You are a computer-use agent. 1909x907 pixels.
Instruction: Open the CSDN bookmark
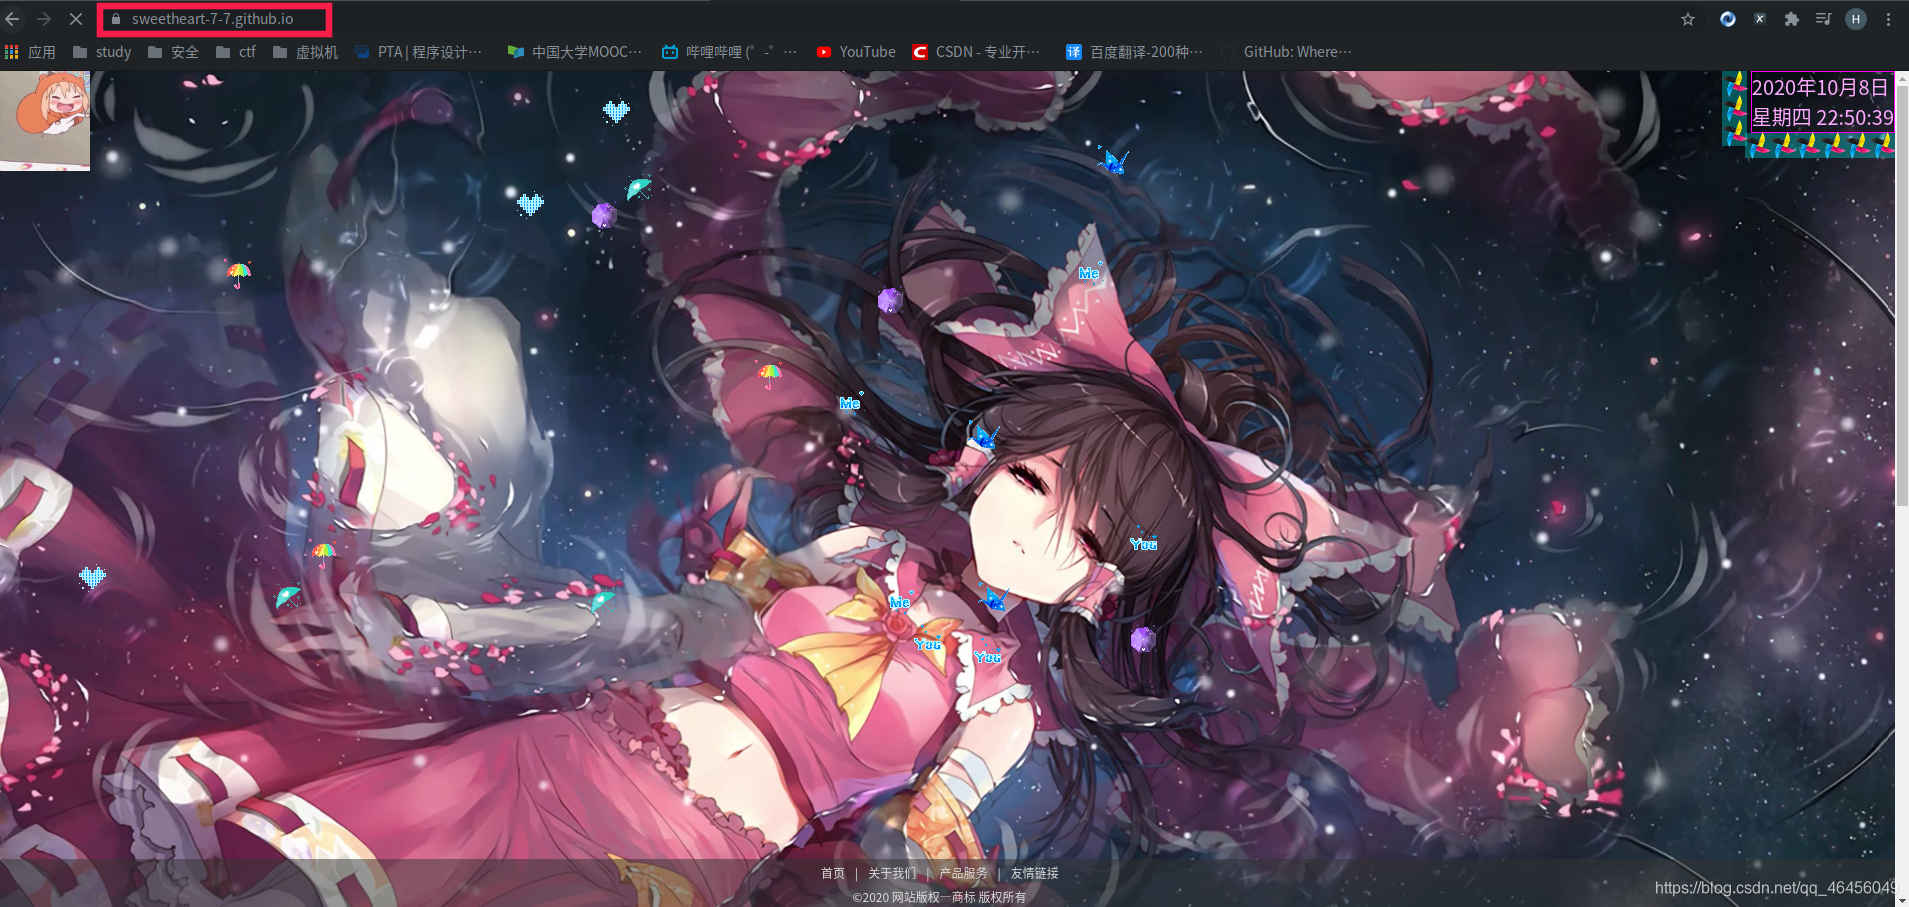coord(976,52)
